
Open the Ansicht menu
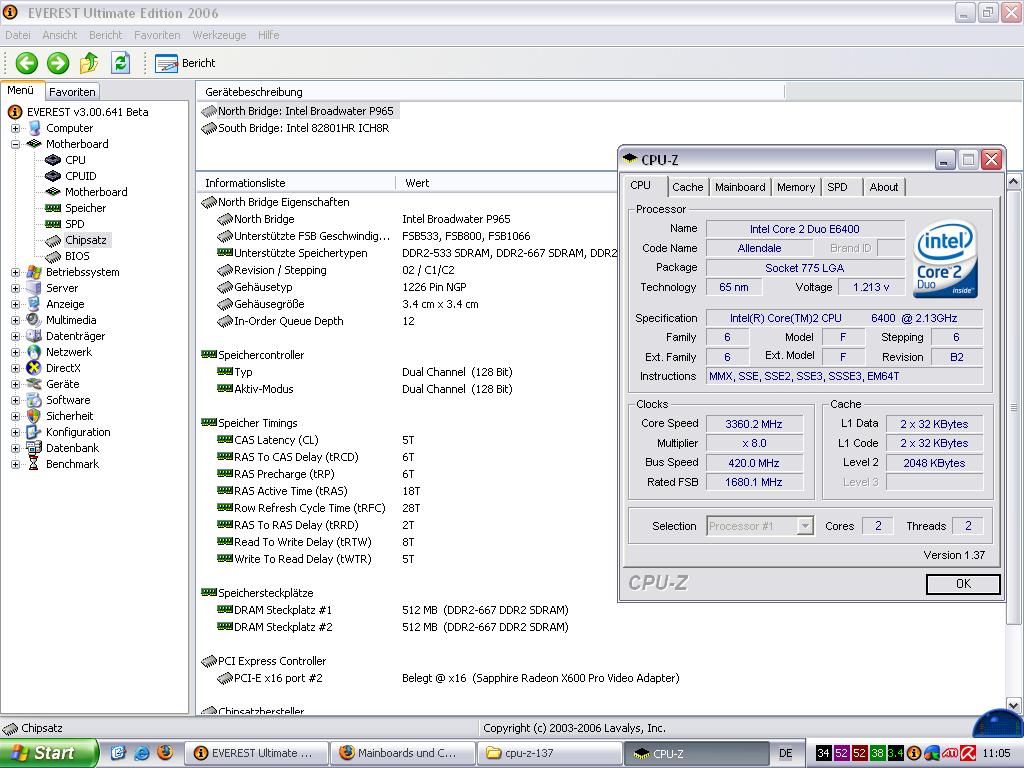tap(59, 35)
